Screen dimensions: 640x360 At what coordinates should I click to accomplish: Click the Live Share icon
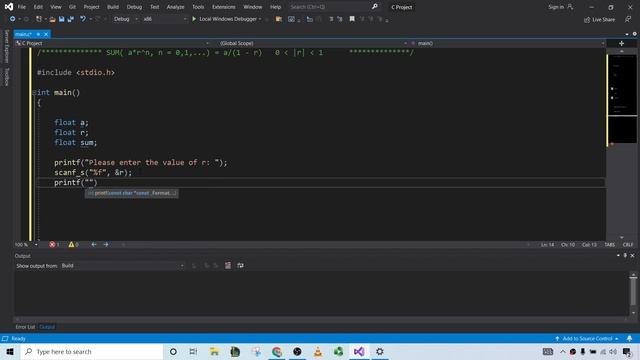587,20
